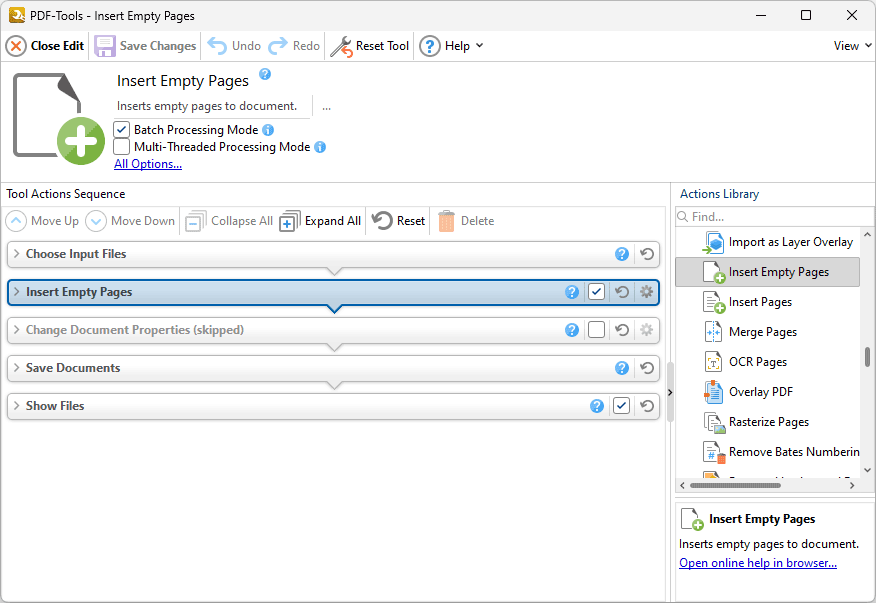
Task: Expand the Show Files step
Action: (17, 406)
